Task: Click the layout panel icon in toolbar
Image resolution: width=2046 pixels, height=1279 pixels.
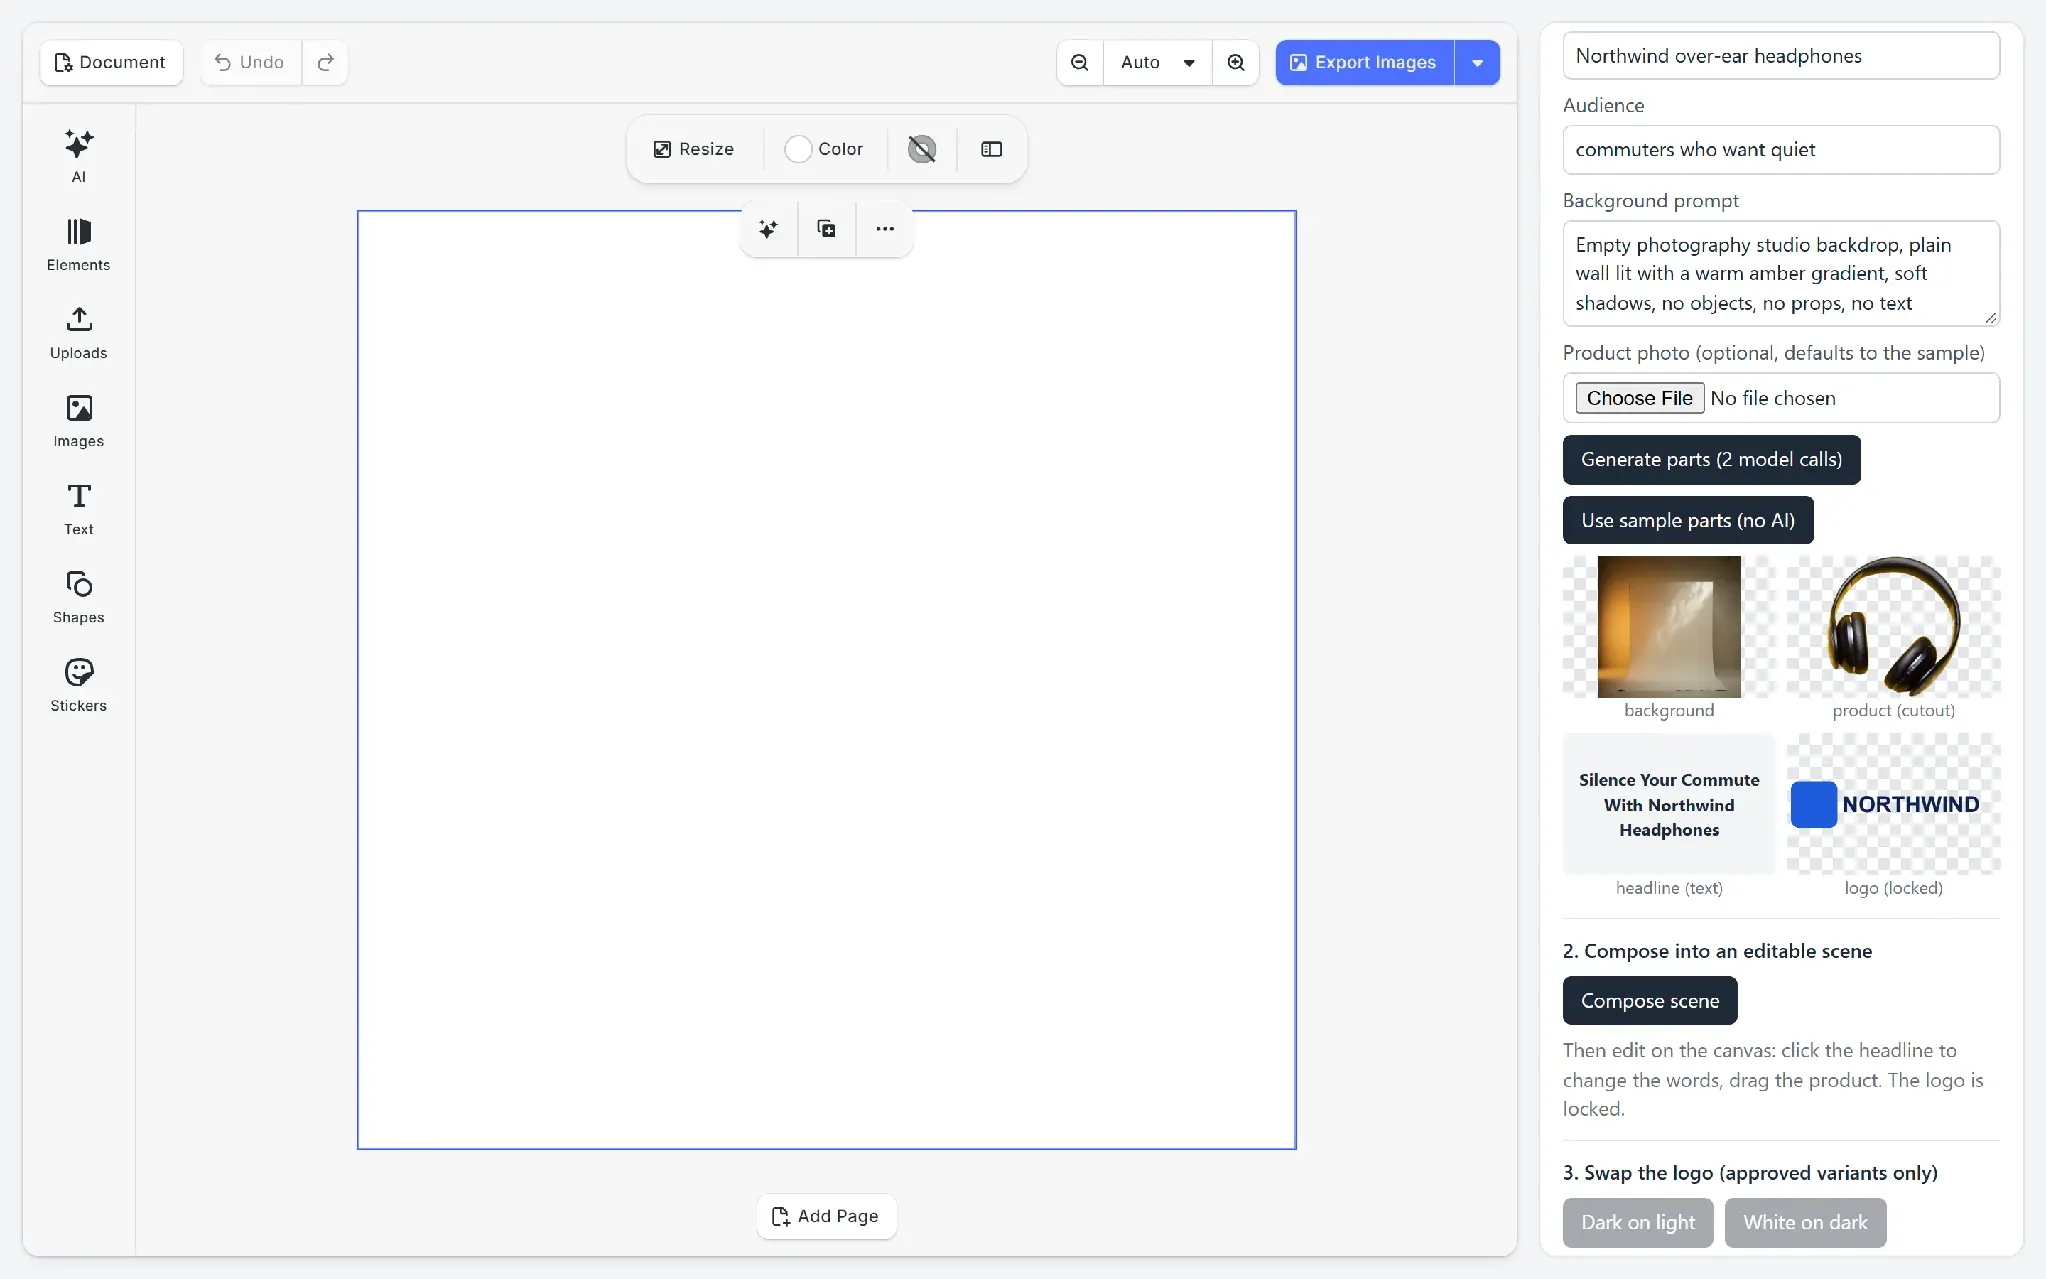Action: click(991, 149)
